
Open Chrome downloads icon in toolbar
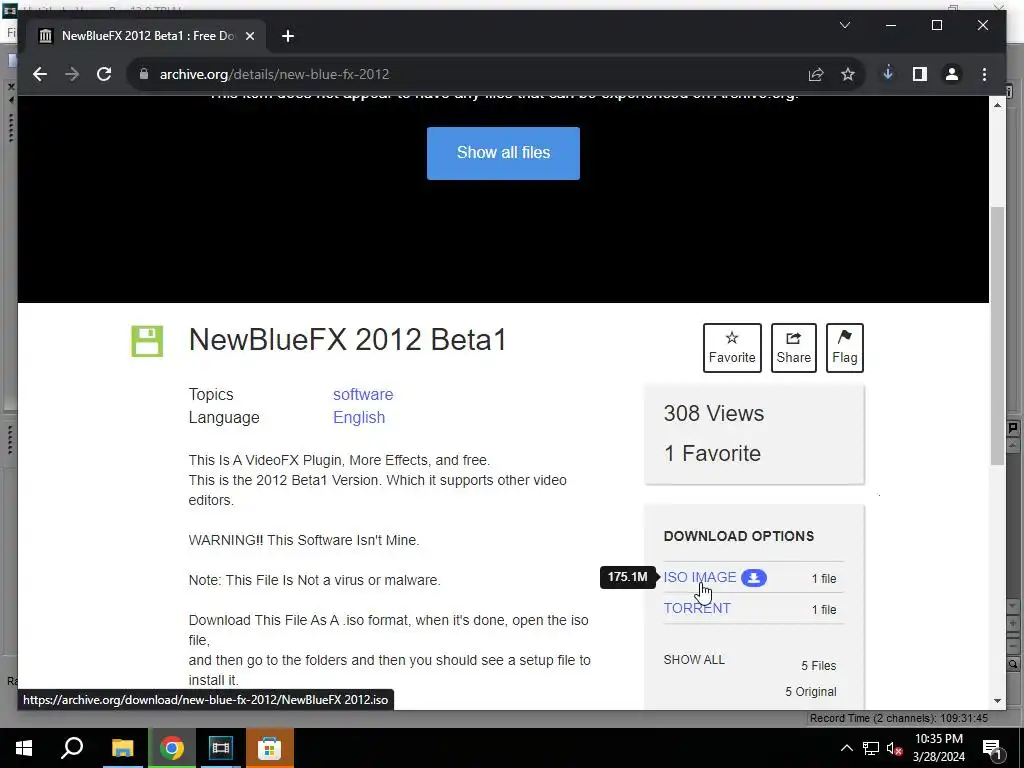[x=888, y=73]
